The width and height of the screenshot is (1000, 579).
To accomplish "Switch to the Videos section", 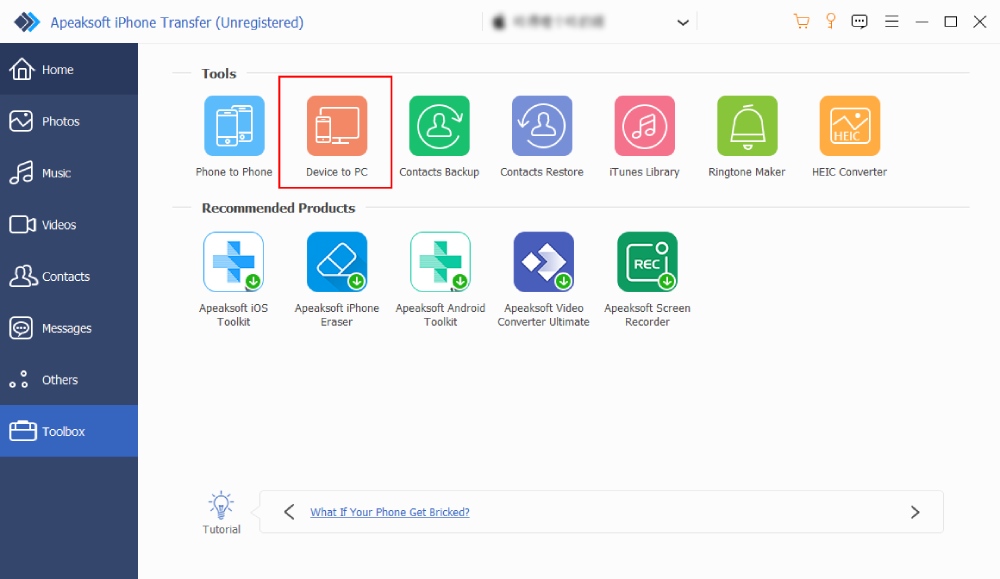I will pos(69,224).
